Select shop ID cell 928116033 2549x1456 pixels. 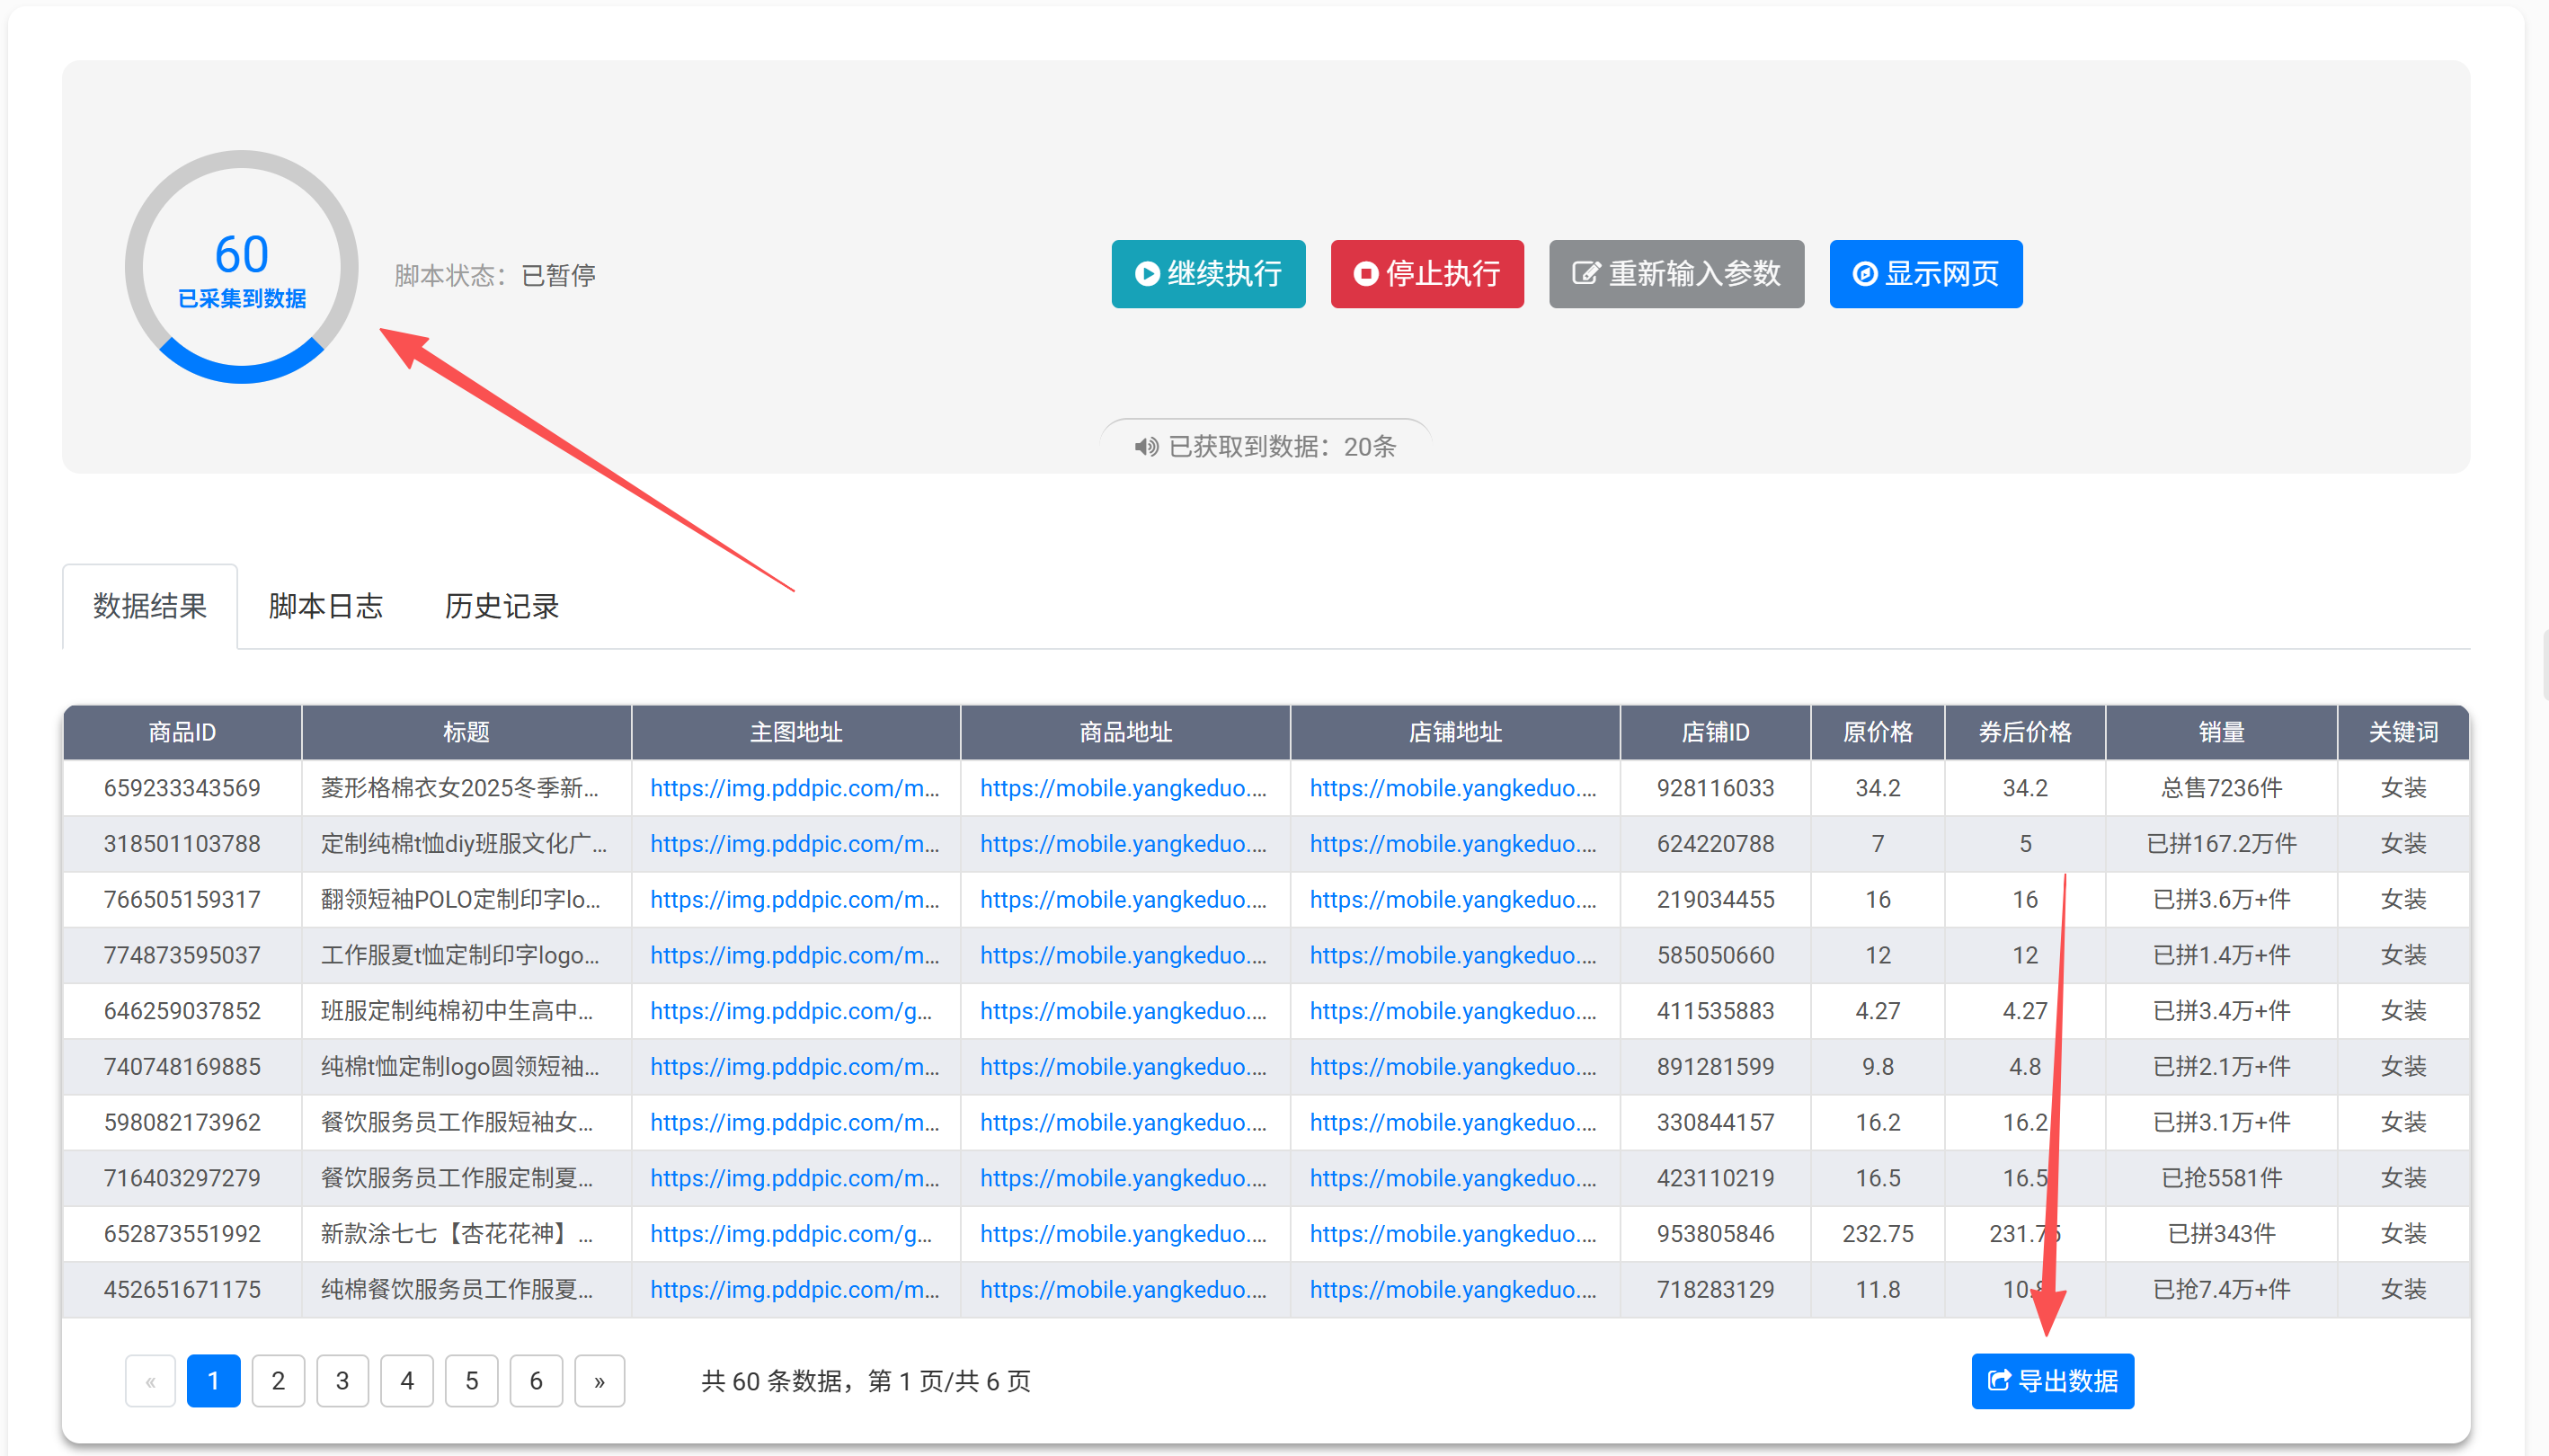pyautogui.click(x=1715, y=789)
